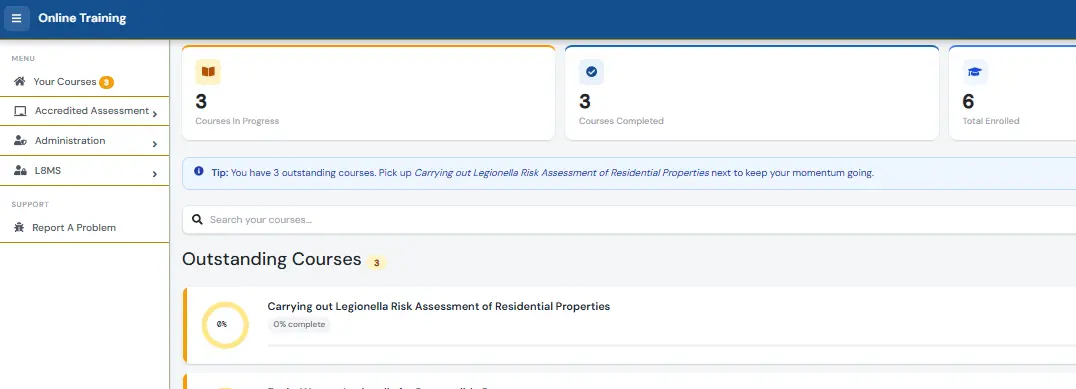
Task: Toggle the hamburger menu button
Action: click(x=16, y=19)
